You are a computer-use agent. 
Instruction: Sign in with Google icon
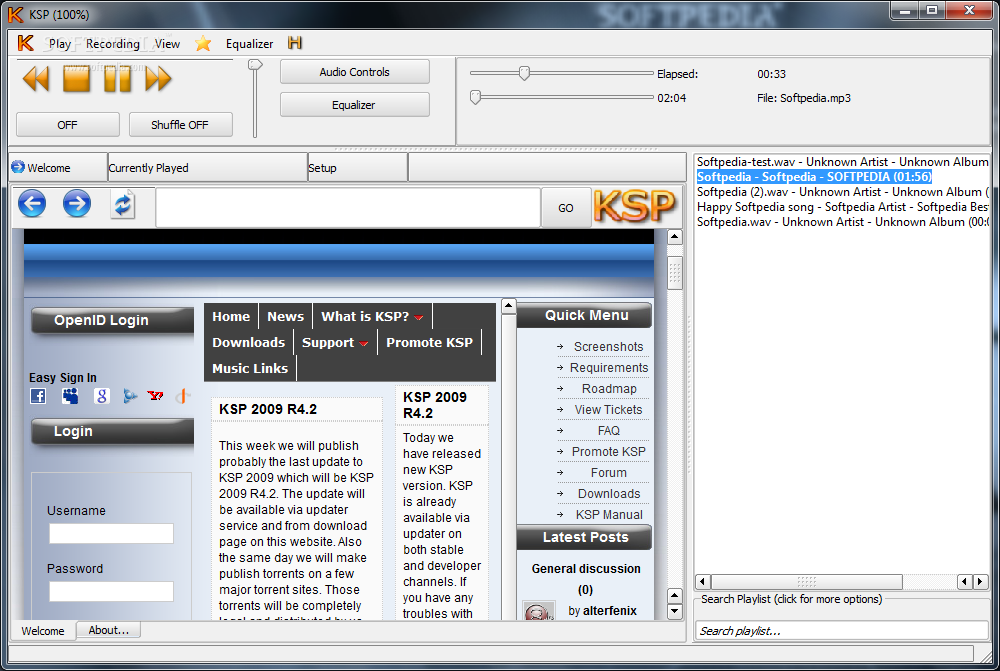[101, 396]
